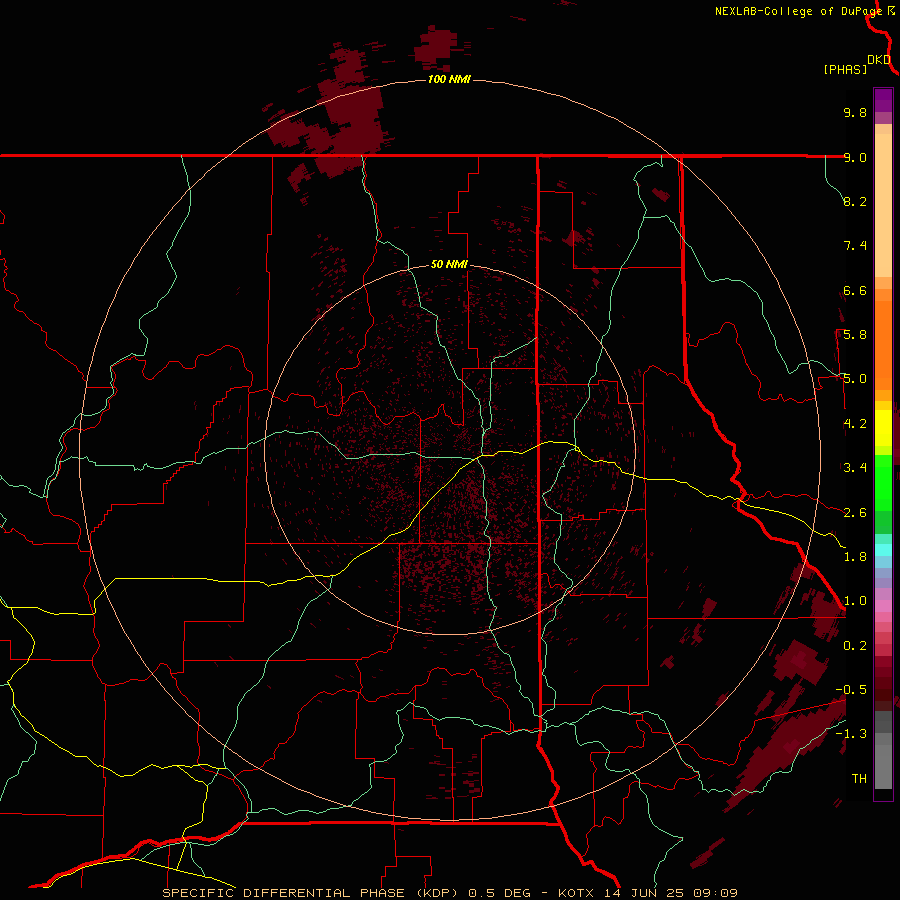900x900 pixels.
Task: Click the 1.0 scale value
Action: coord(855,601)
